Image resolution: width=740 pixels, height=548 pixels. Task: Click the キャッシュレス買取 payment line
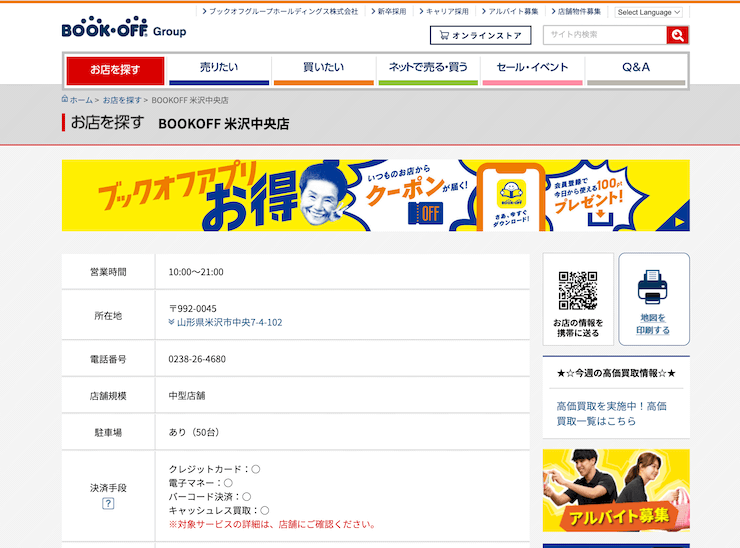(219, 510)
